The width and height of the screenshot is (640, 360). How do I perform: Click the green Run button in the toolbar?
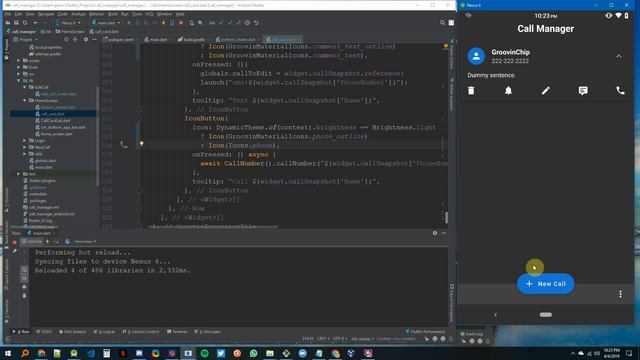(x=129, y=23)
